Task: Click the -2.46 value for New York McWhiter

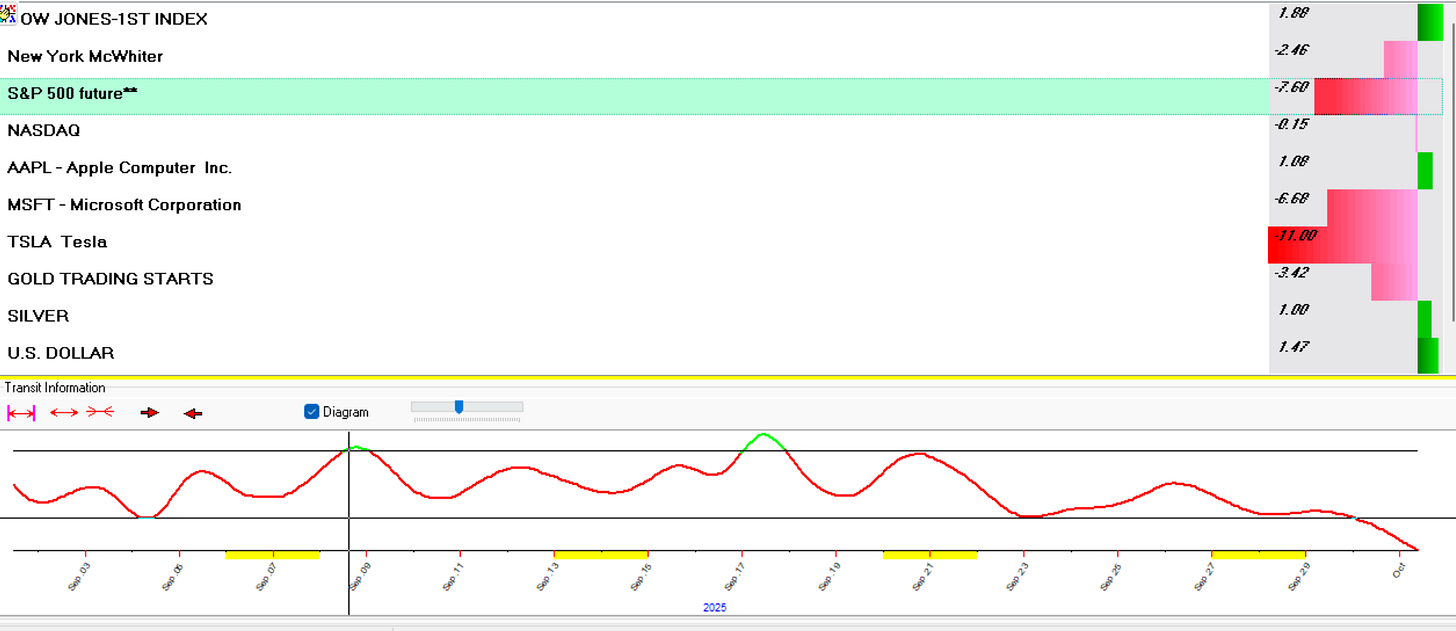Action: pyautogui.click(x=1291, y=50)
